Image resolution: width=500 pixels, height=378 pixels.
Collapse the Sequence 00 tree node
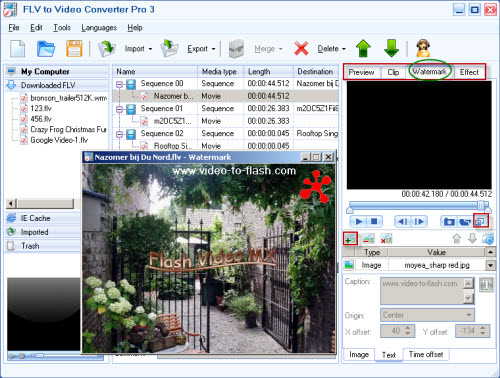pyautogui.click(x=119, y=84)
